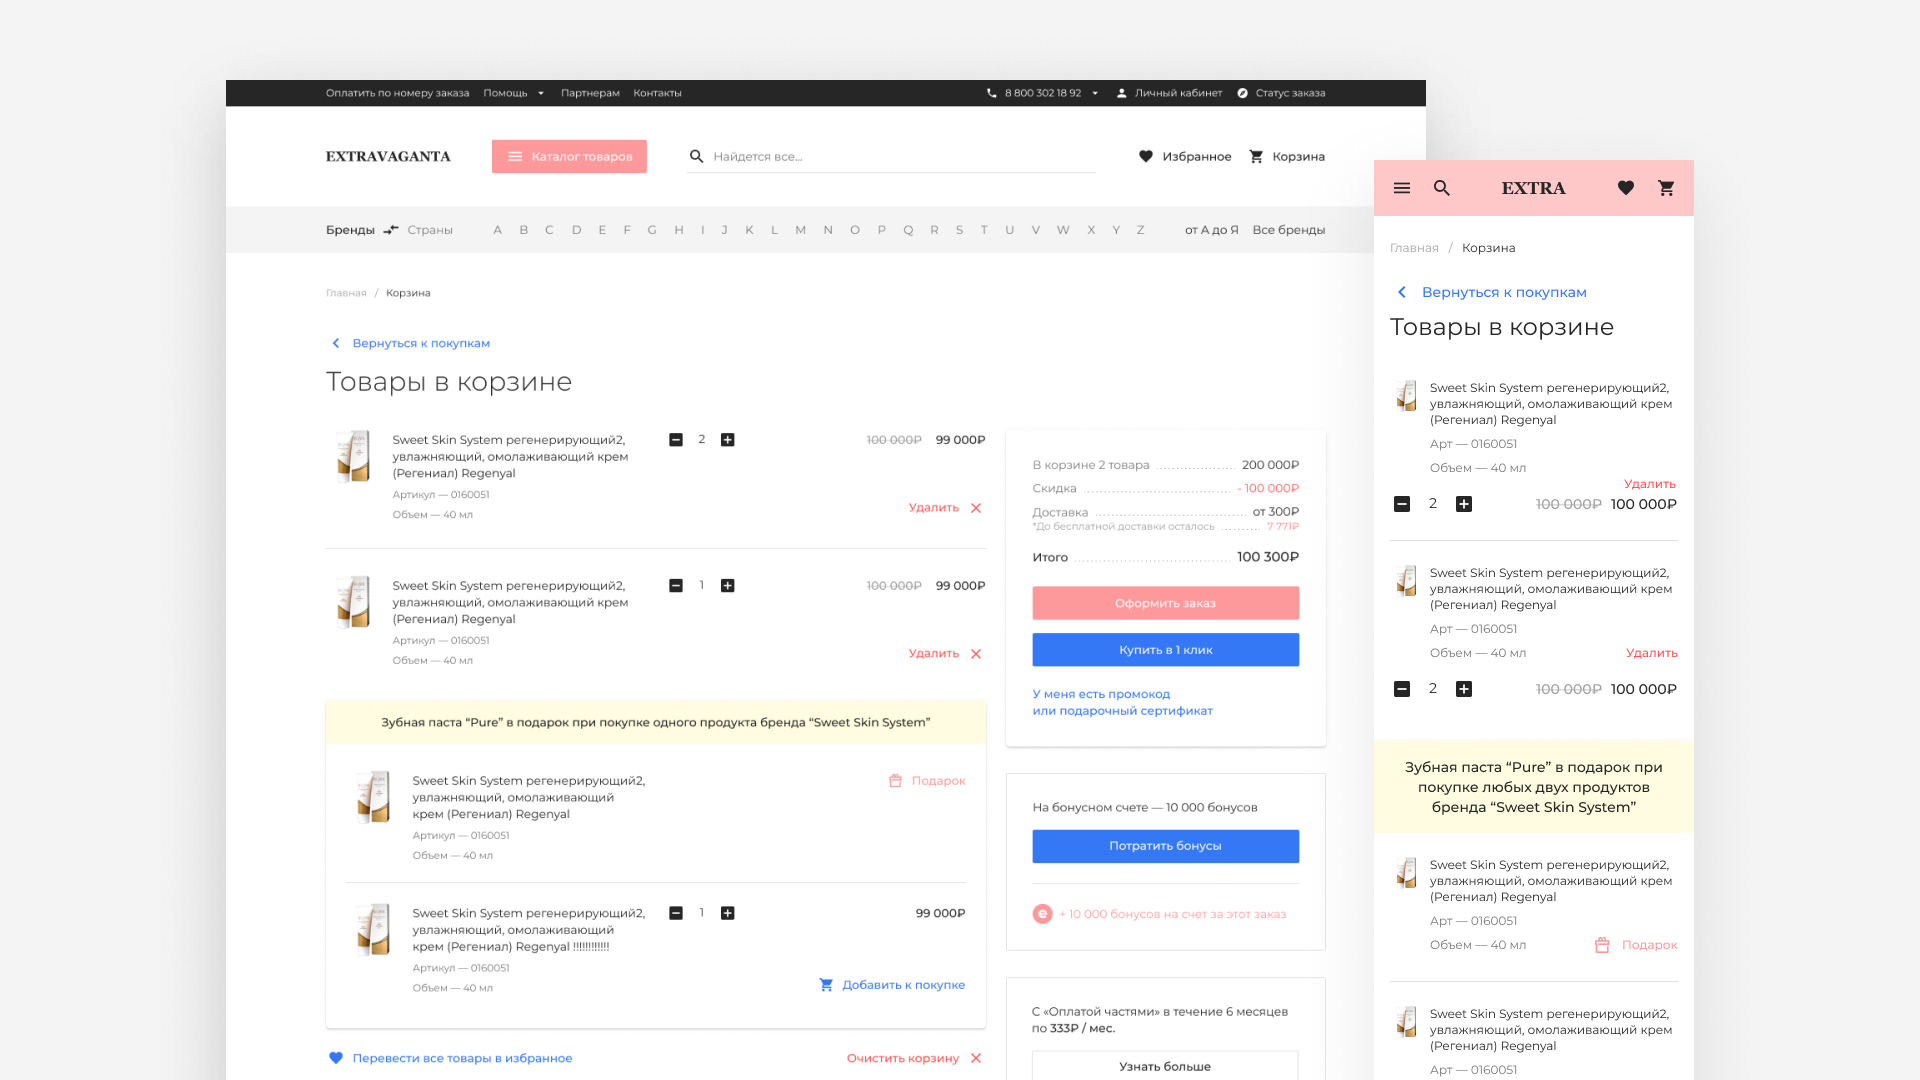1920x1080 pixels.
Task: Tap the search icon in mobile header
Action: [x=1442, y=188]
